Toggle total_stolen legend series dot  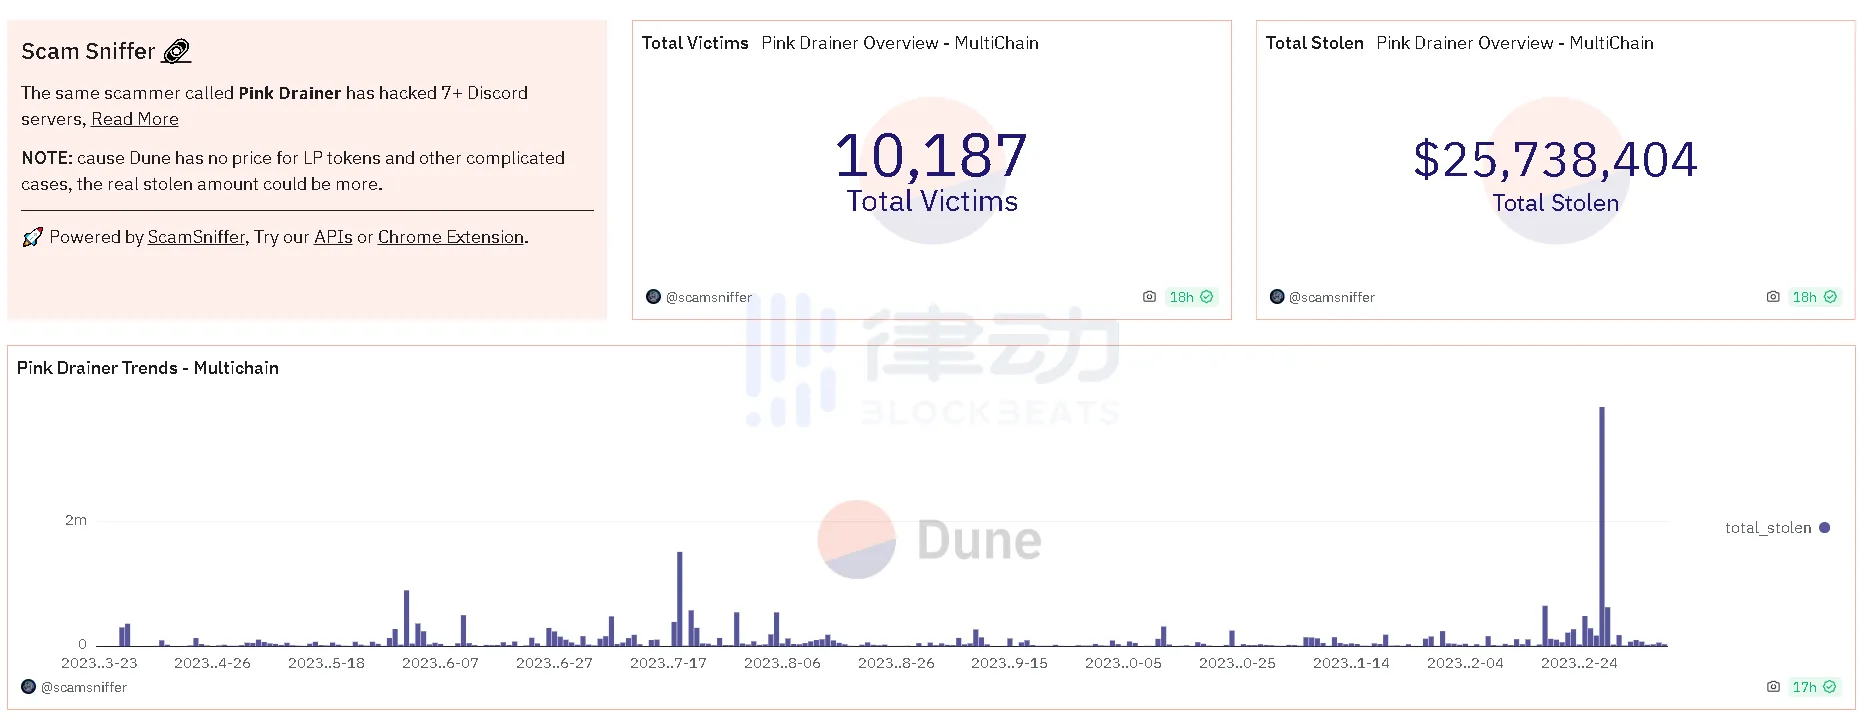click(1824, 528)
